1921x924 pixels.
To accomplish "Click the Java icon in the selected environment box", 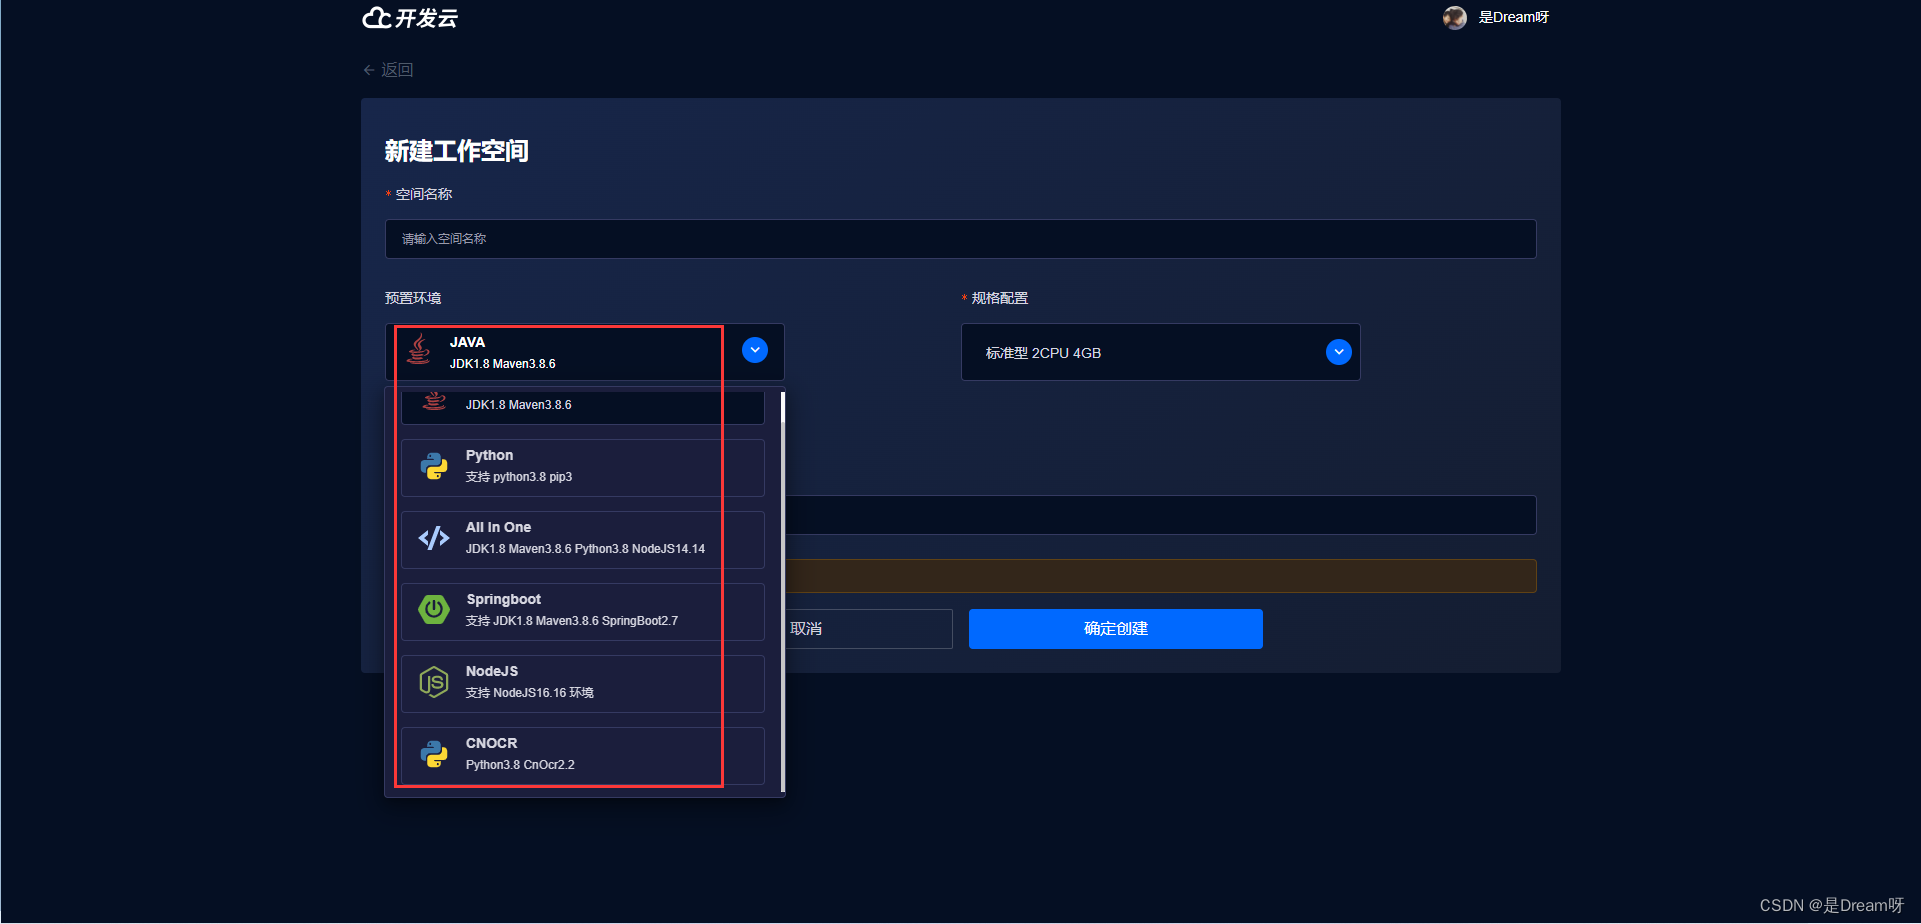I will [419, 350].
